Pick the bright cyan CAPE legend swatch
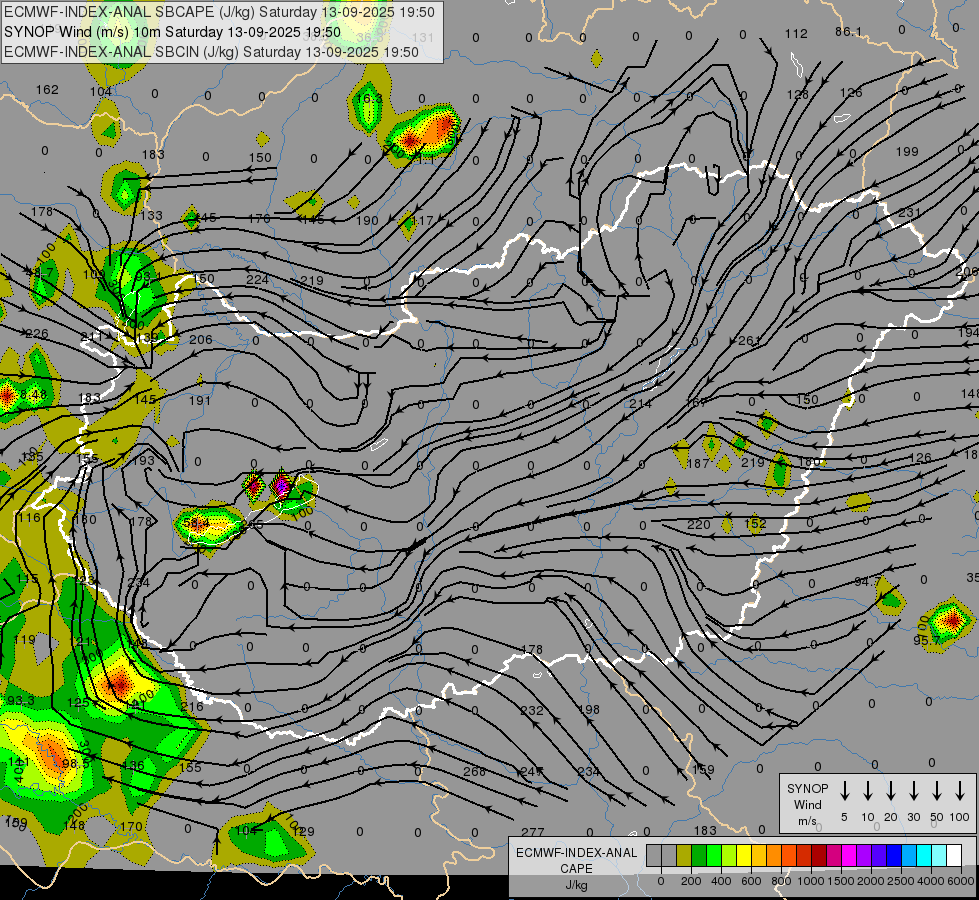The image size is (979, 900). tap(924, 855)
